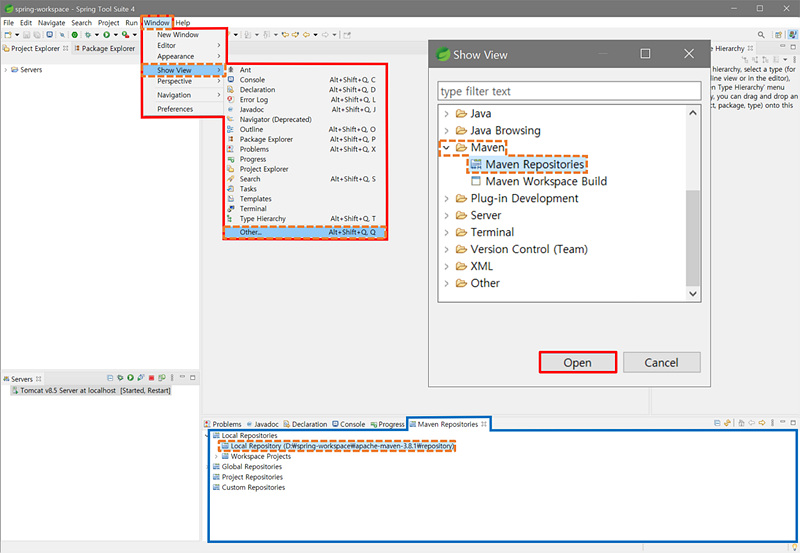The image size is (800, 553).
Task: Open the File menu
Action: click(9, 22)
